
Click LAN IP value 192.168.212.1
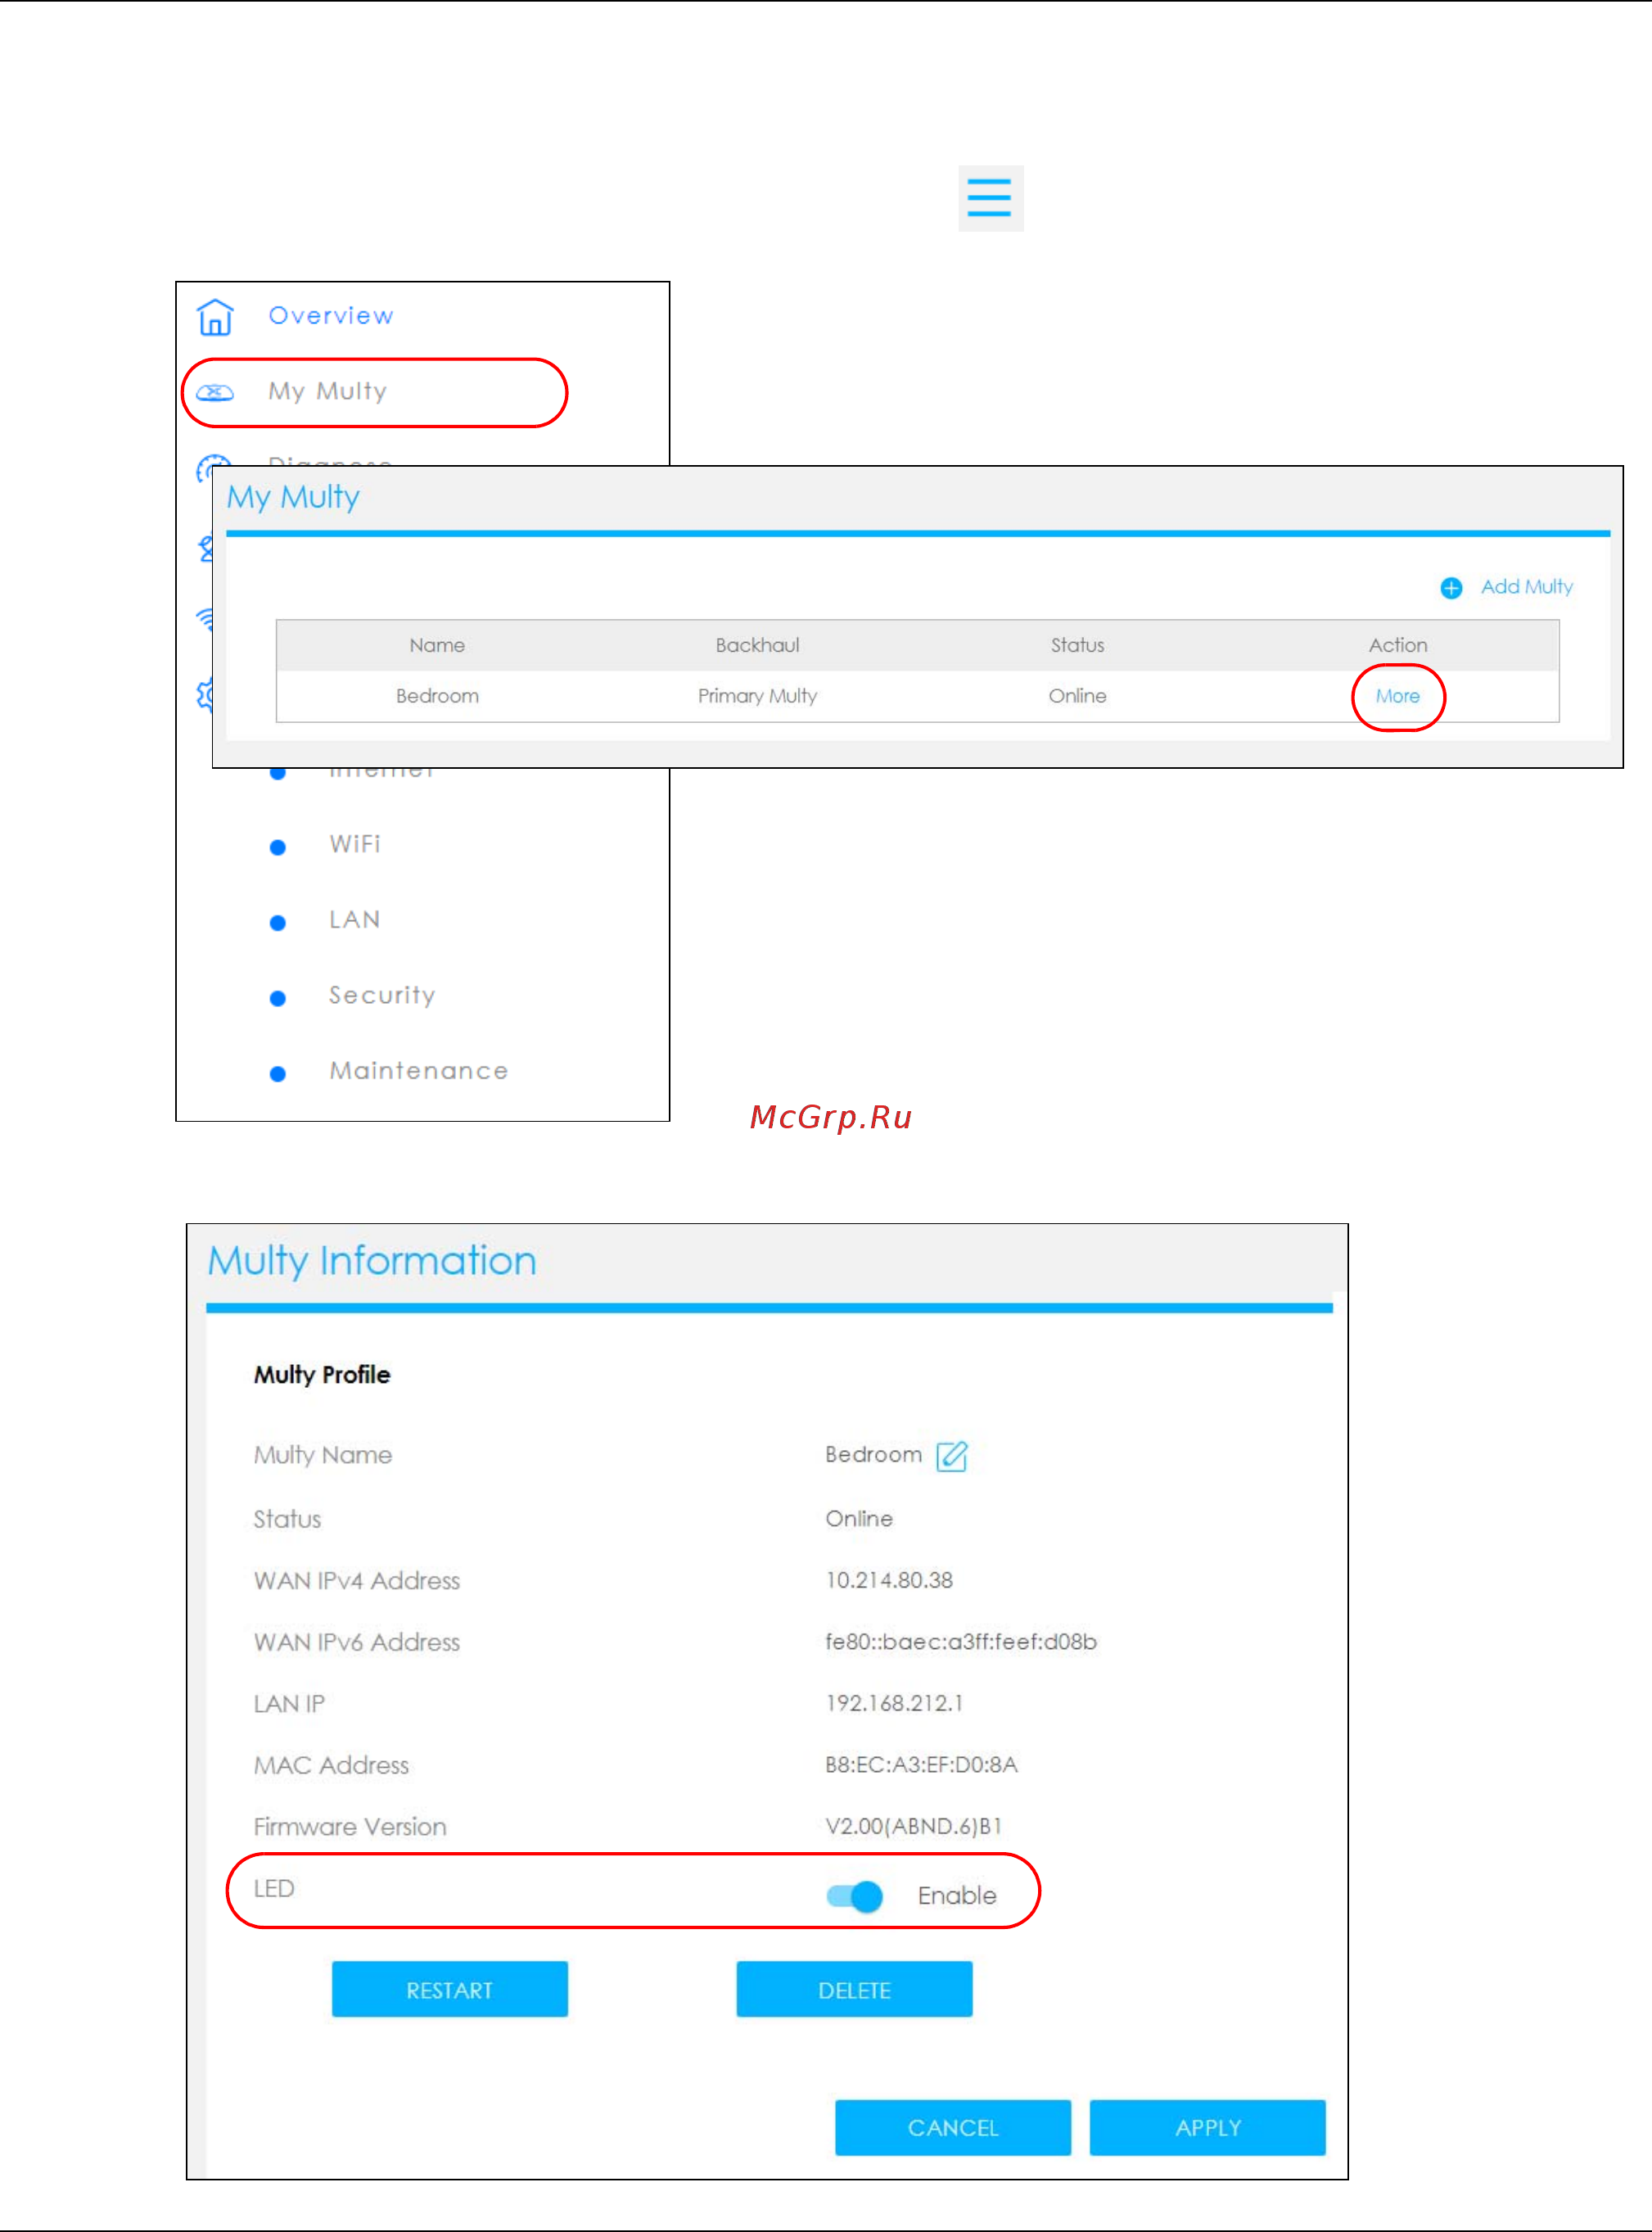[894, 1704]
